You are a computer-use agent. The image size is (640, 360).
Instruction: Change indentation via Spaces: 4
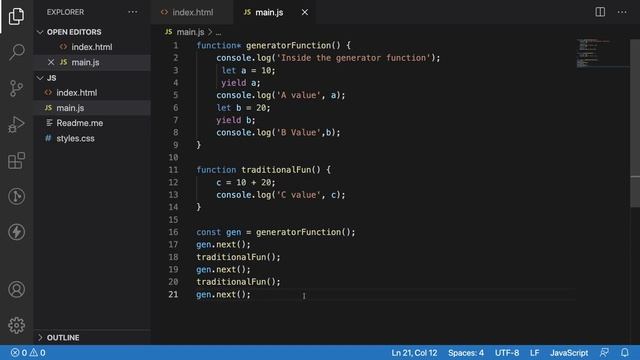[466, 353]
